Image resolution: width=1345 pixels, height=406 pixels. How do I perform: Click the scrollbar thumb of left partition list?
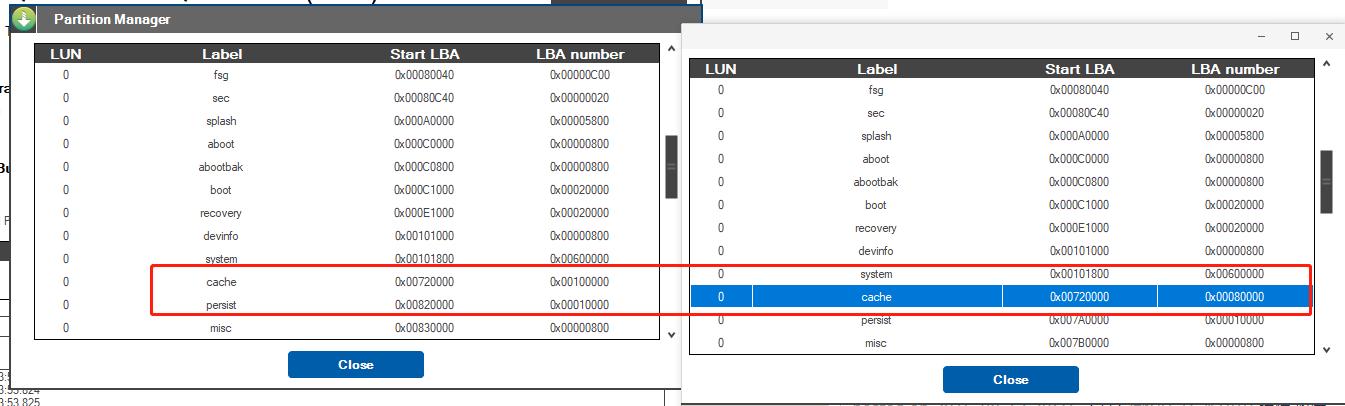671,166
